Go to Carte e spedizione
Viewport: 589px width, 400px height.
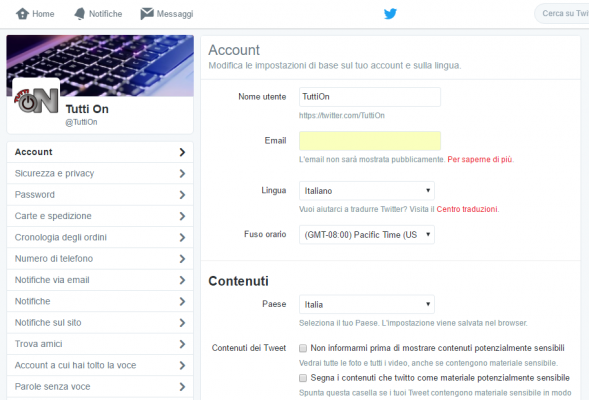point(100,216)
